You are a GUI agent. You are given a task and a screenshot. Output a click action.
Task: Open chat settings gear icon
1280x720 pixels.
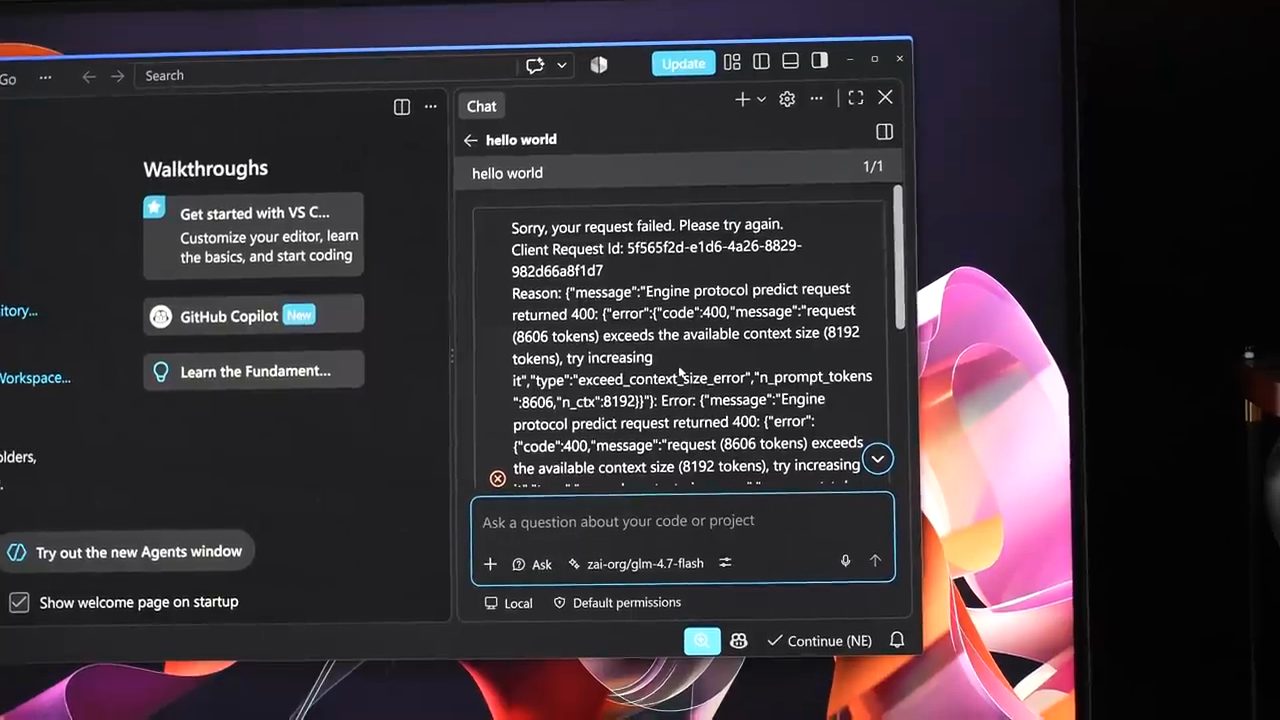pos(787,99)
